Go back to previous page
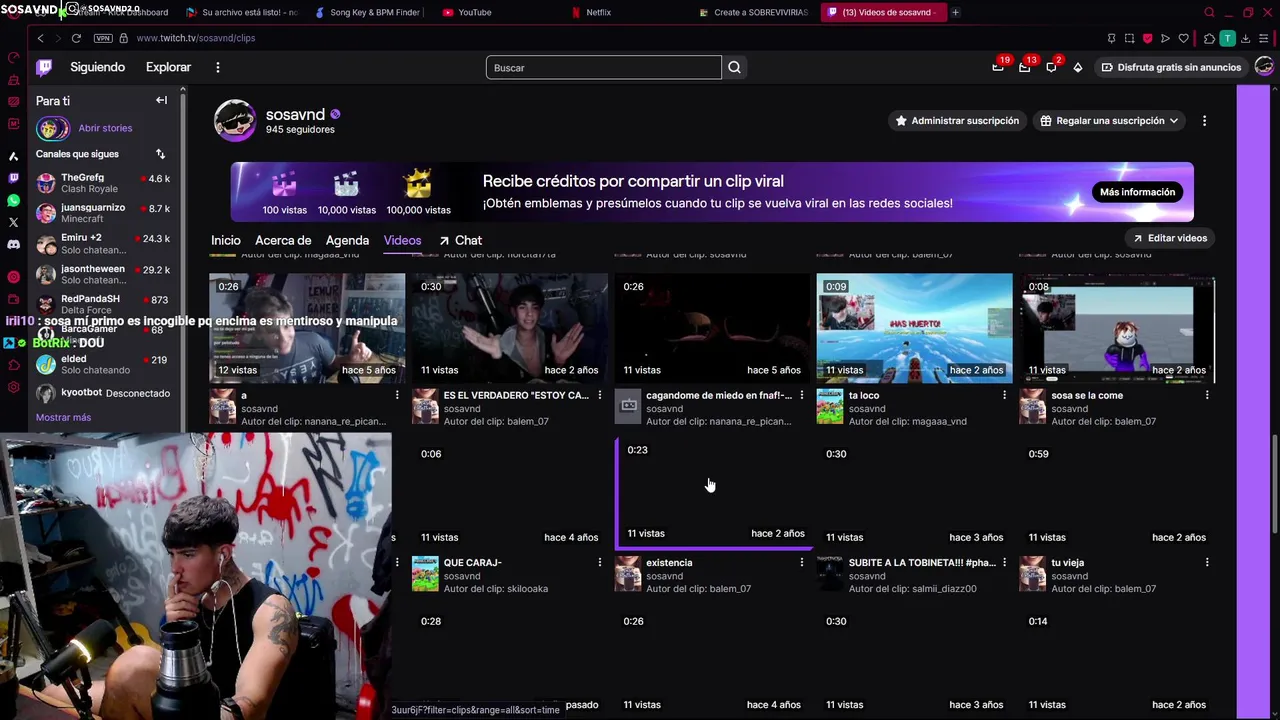1280x720 pixels. point(40,38)
